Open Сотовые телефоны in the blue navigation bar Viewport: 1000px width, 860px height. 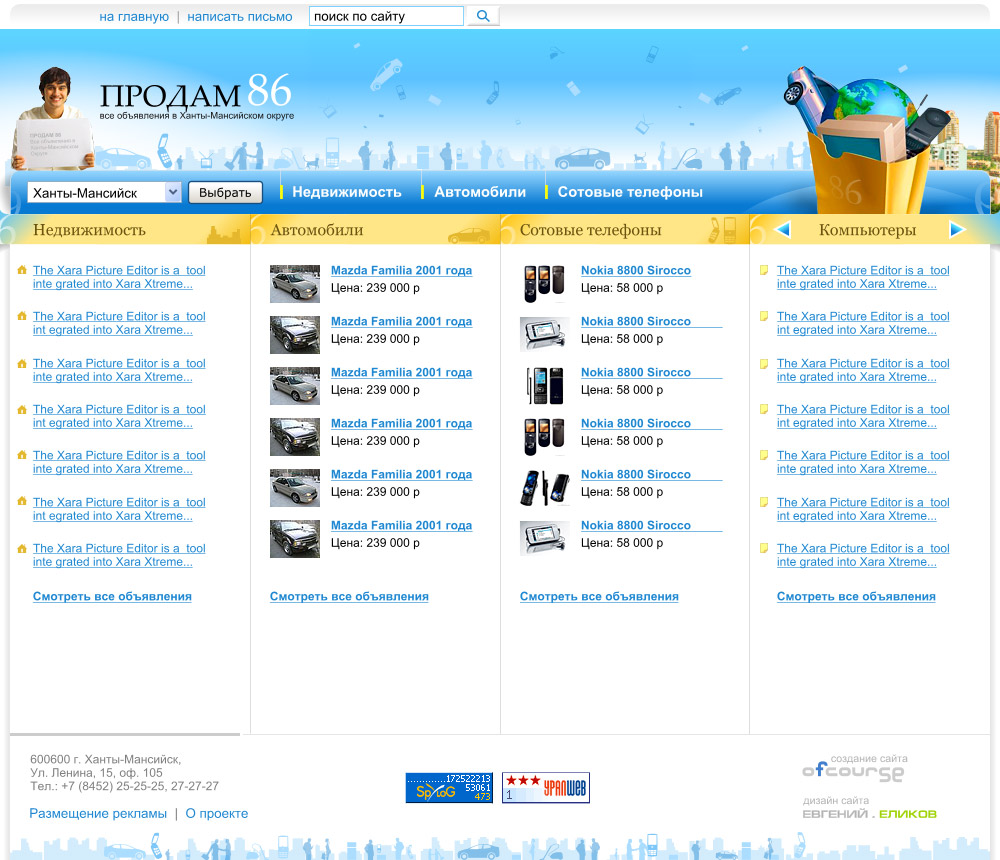pos(630,192)
